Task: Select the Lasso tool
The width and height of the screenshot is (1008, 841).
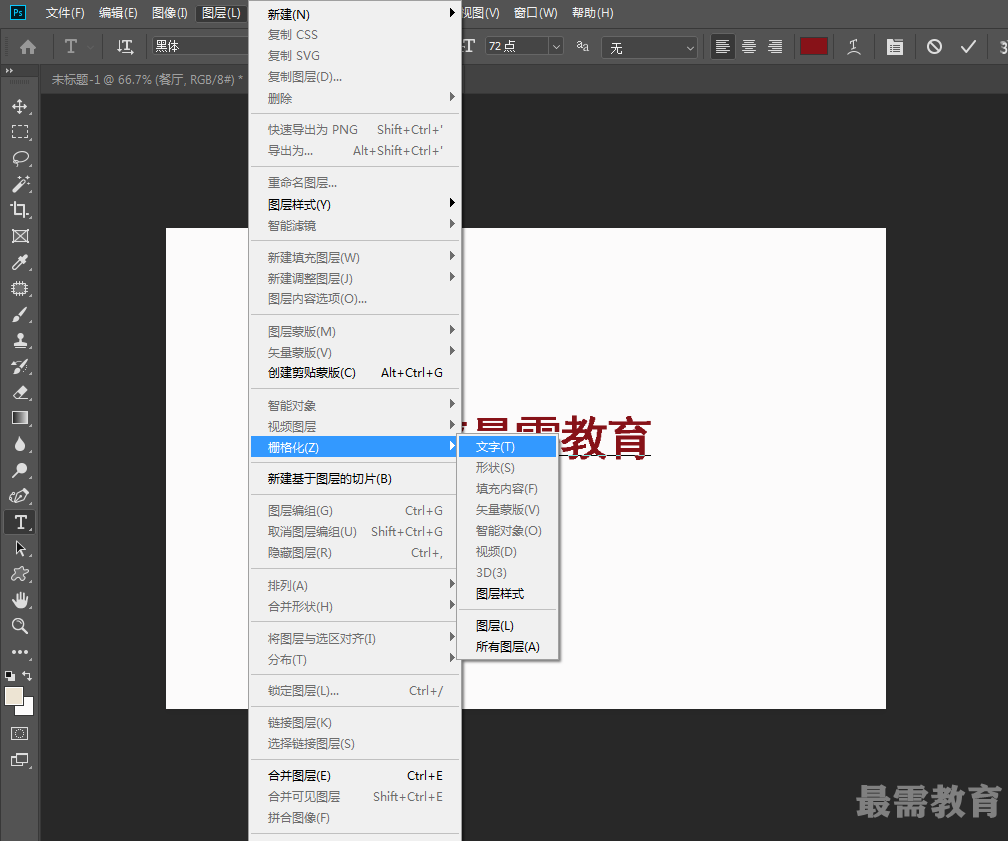Action: click(x=20, y=158)
